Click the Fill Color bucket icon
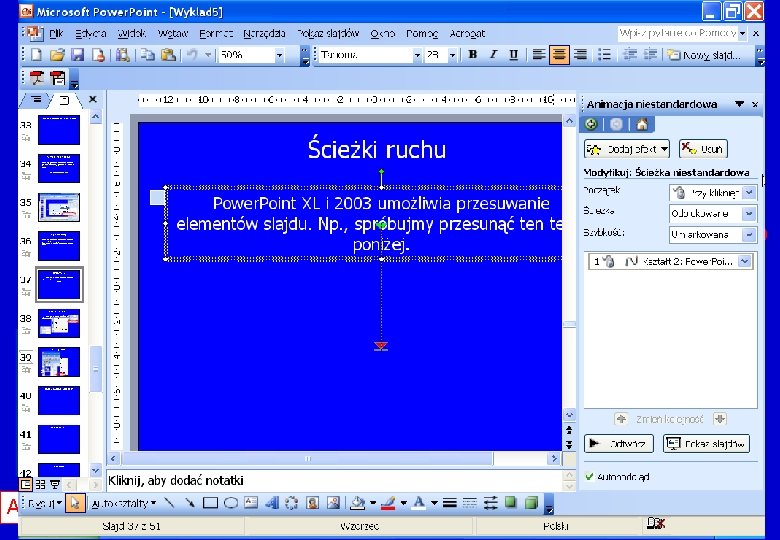The height and width of the screenshot is (540, 780). coord(357,503)
